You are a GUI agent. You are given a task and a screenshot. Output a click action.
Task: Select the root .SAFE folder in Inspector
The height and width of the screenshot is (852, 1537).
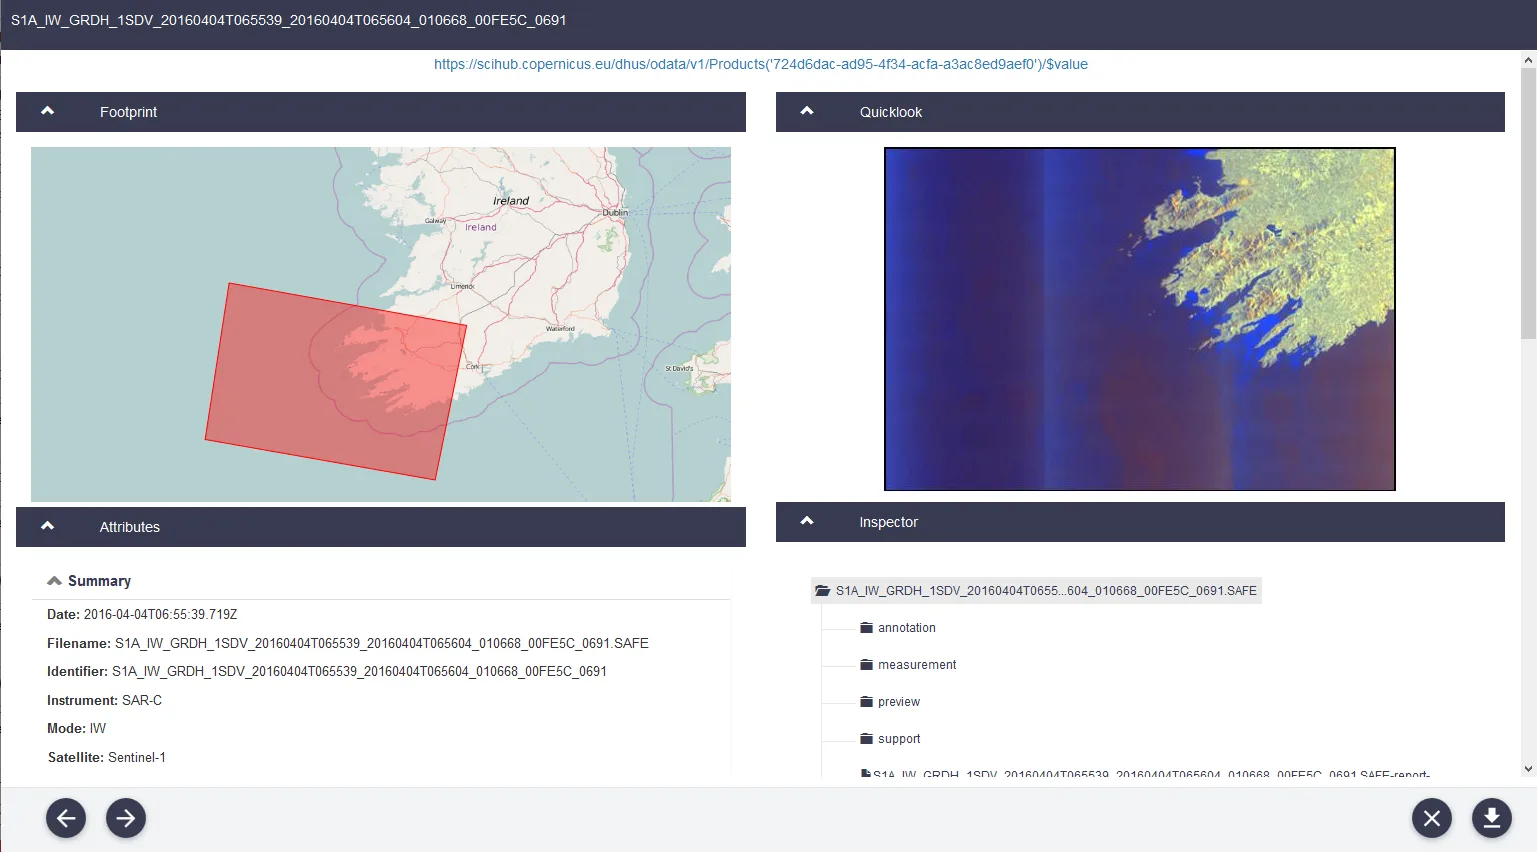[x=1036, y=591]
